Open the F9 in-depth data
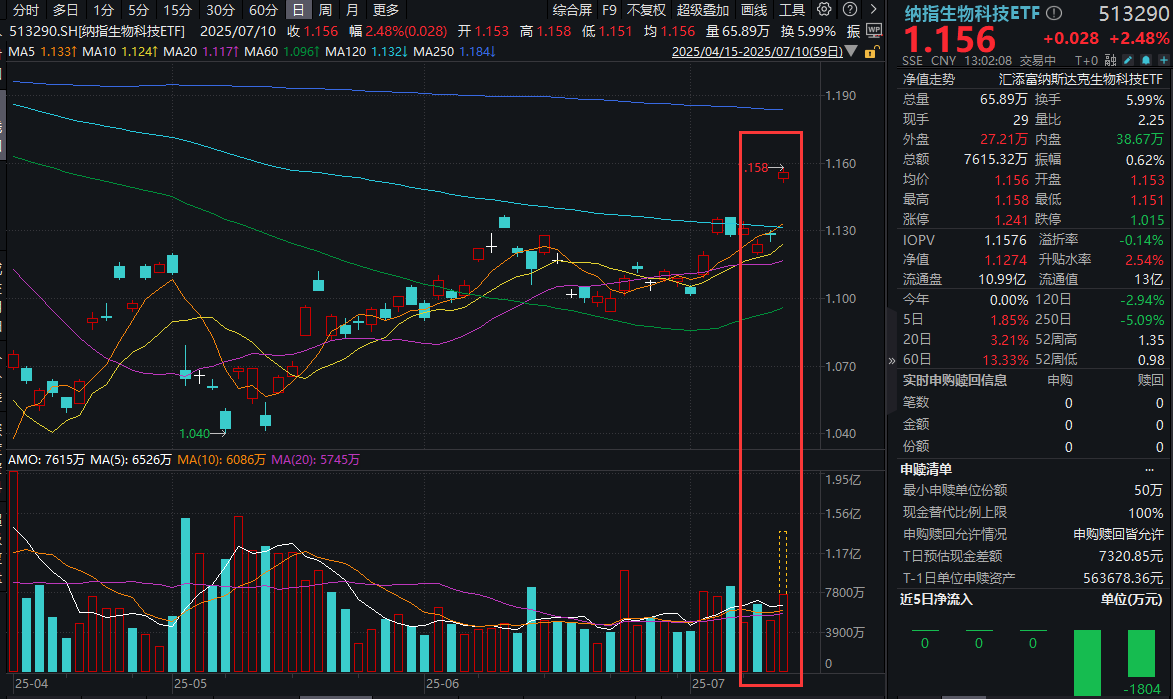Image resolution: width=1173 pixels, height=699 pixels. coord(609,10)
